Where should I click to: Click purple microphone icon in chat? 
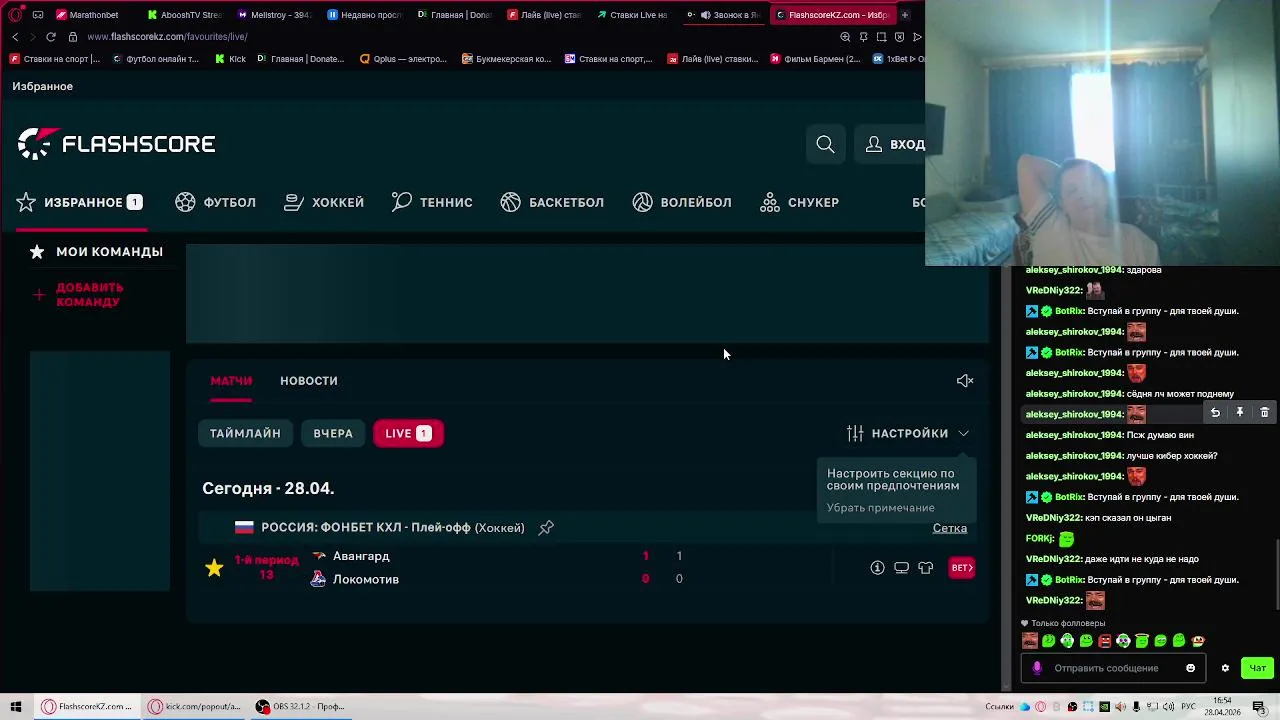coord(1037,668)
